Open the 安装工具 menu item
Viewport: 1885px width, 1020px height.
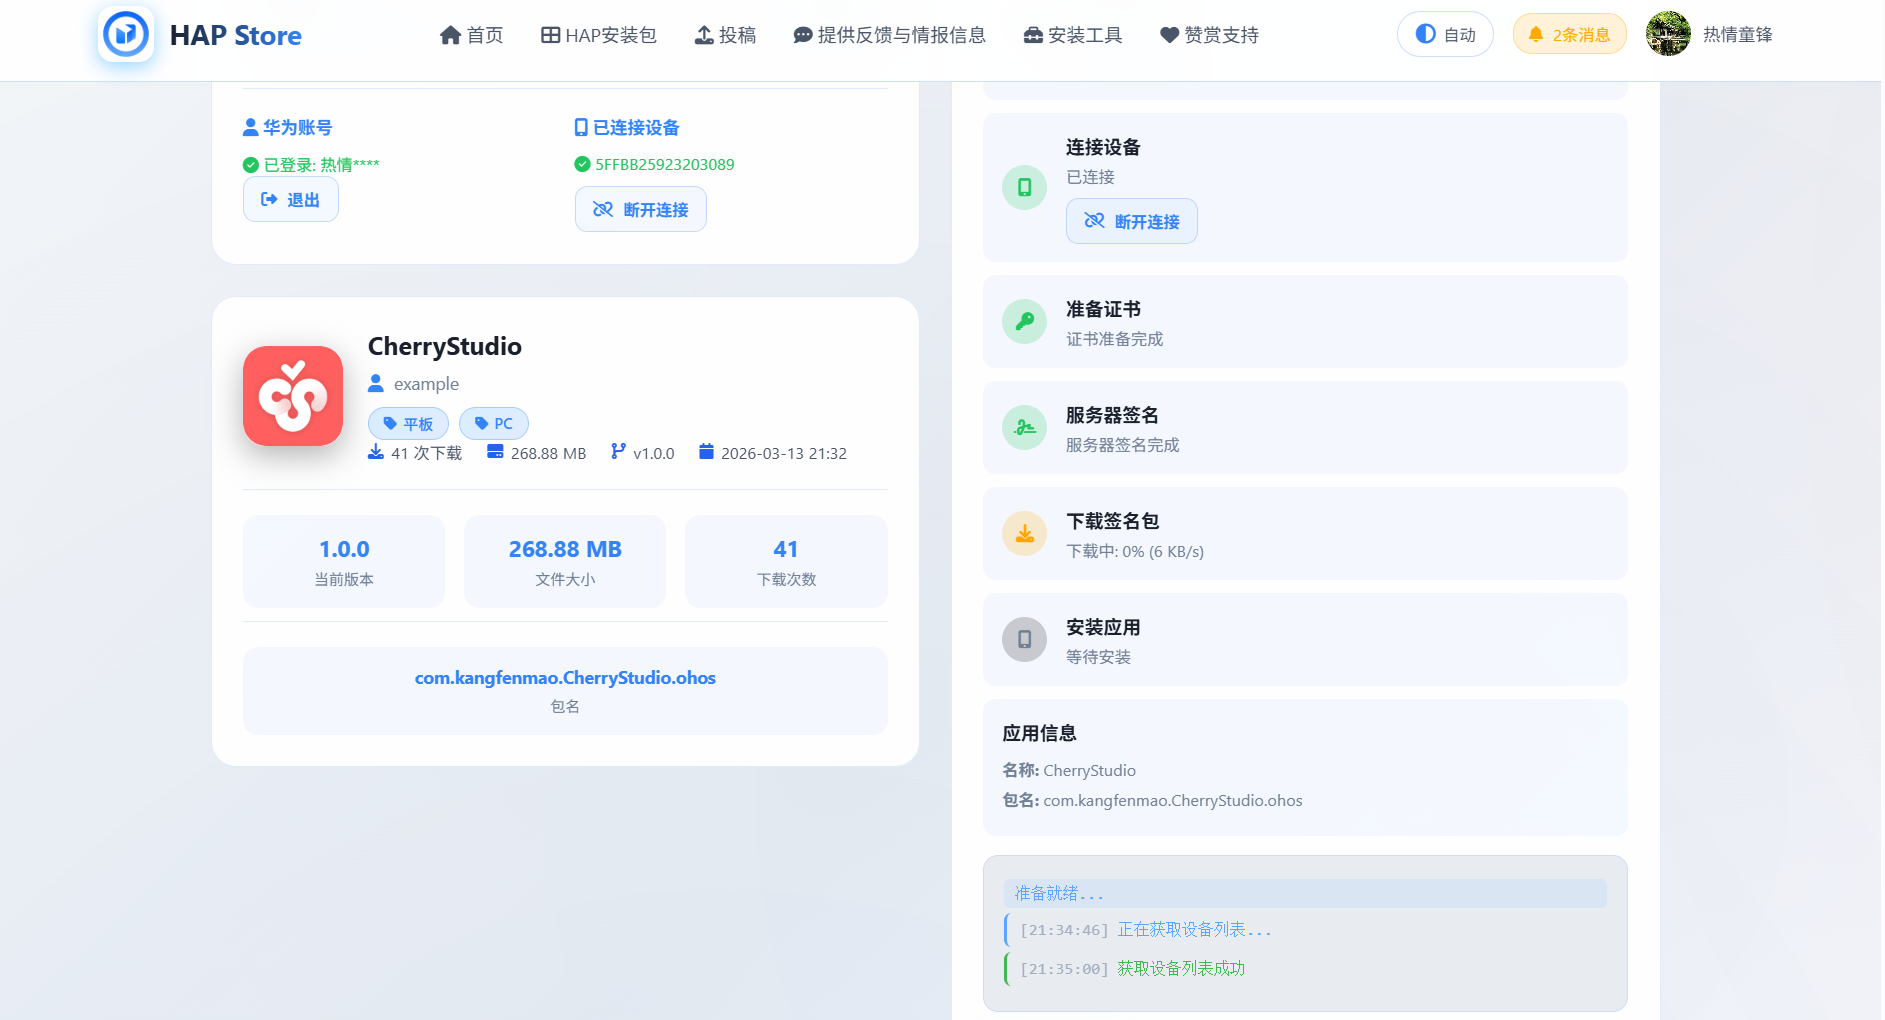click(x=1073, y=35)
